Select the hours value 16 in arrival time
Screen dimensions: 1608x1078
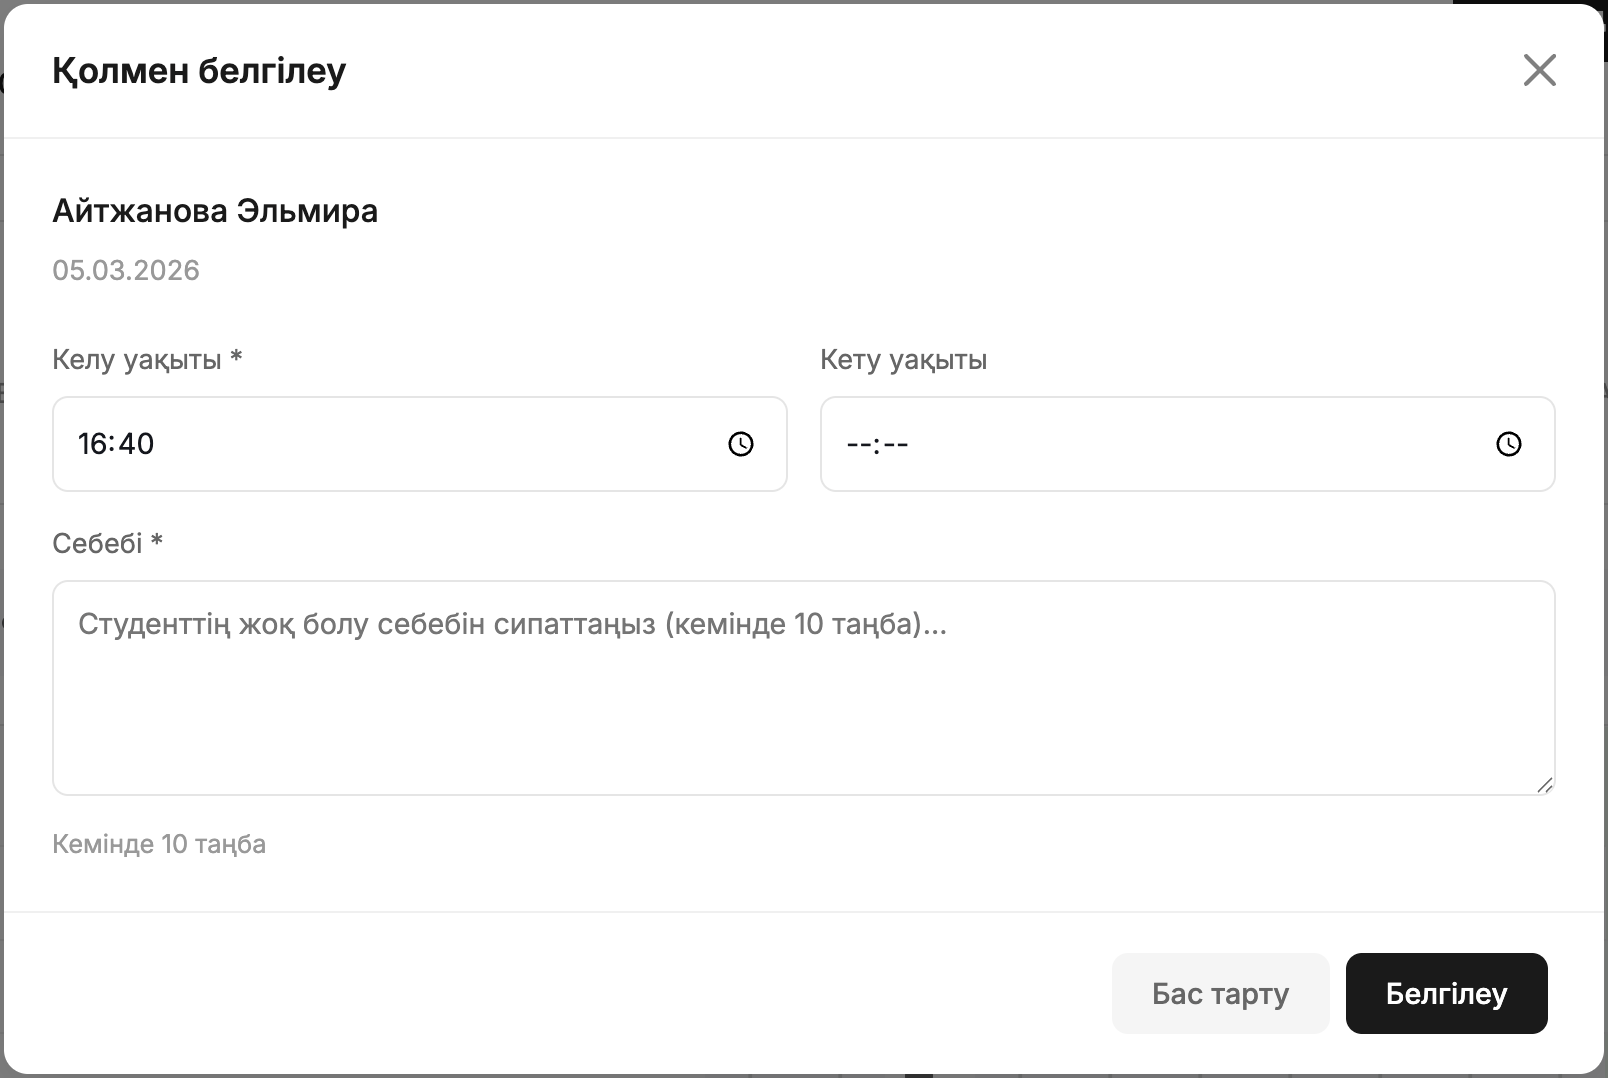point(94,444)
